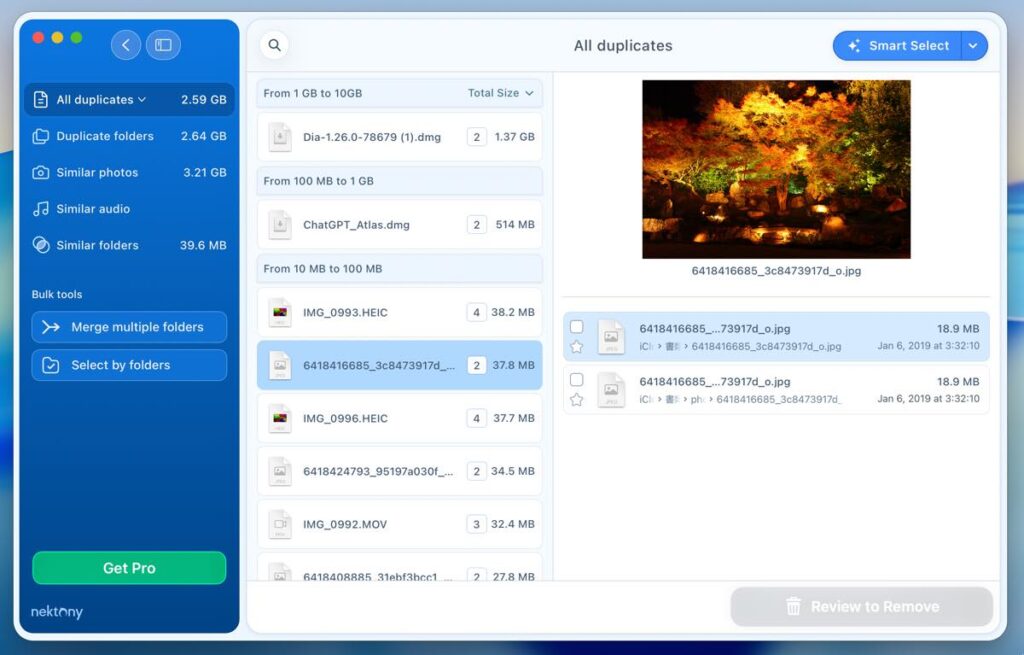Star the second 6418416685 duplicate file
The width and height of the screenshot is (1024, 655).
pos(577,400)
